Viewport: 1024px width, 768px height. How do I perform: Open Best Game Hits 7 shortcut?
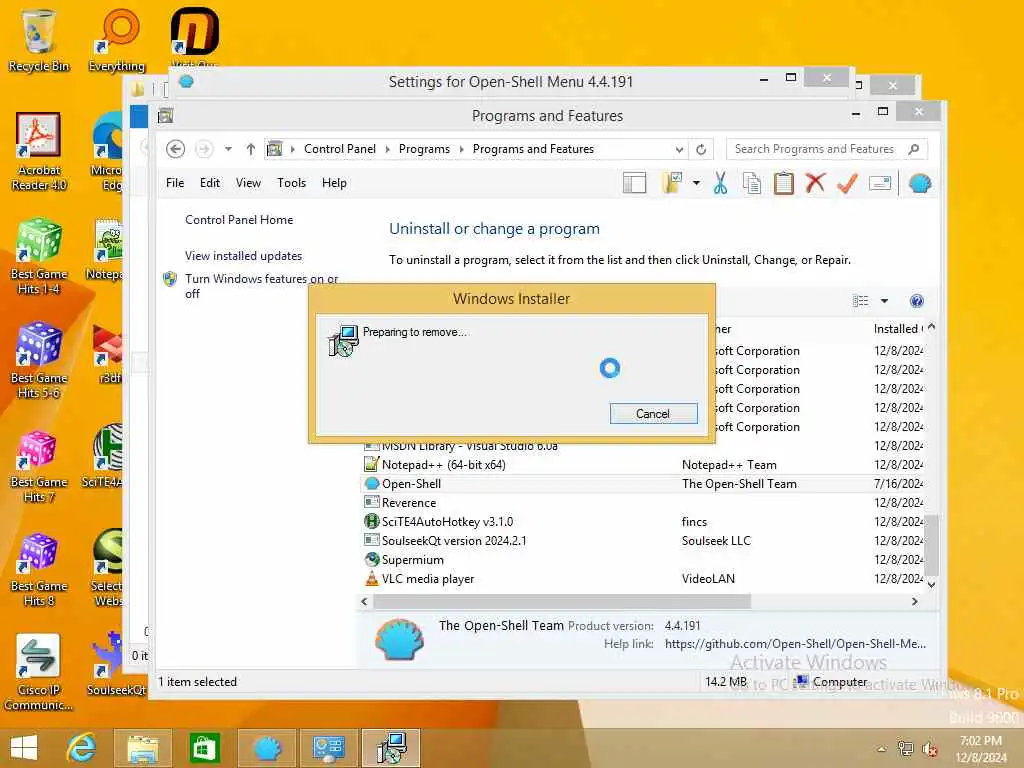[x=39, y=466]
